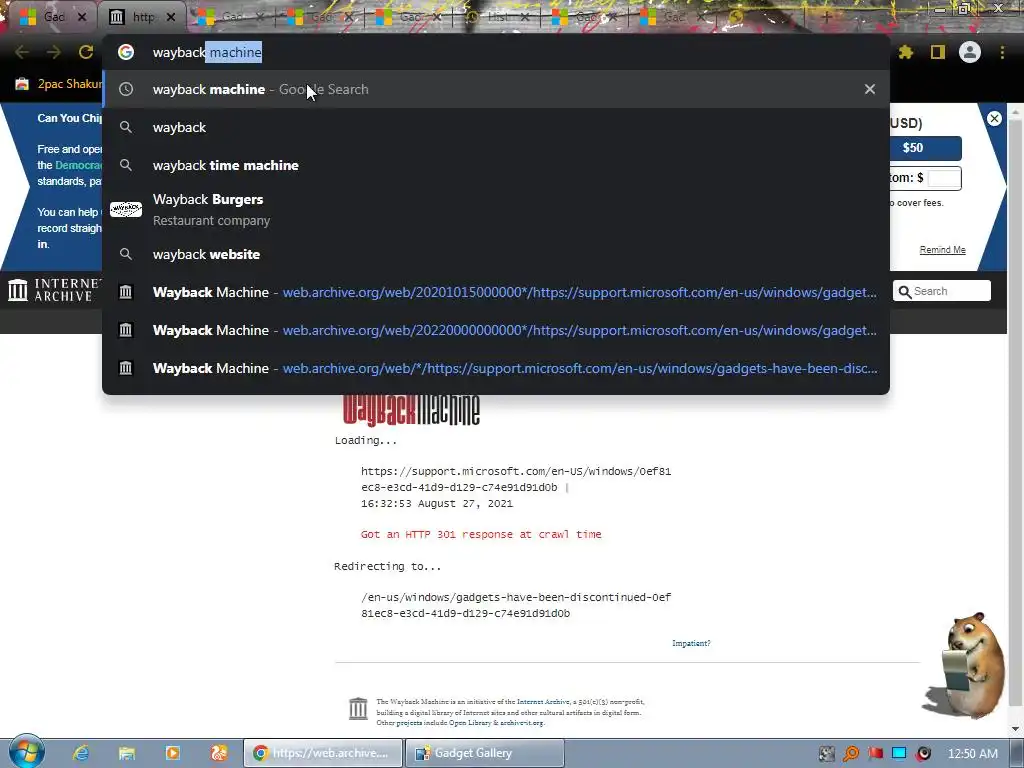This screenshot has height=768, width=1024.
Task: Select the 'wayback machine - Google Search' suggestion
Action: coord(496,89)
